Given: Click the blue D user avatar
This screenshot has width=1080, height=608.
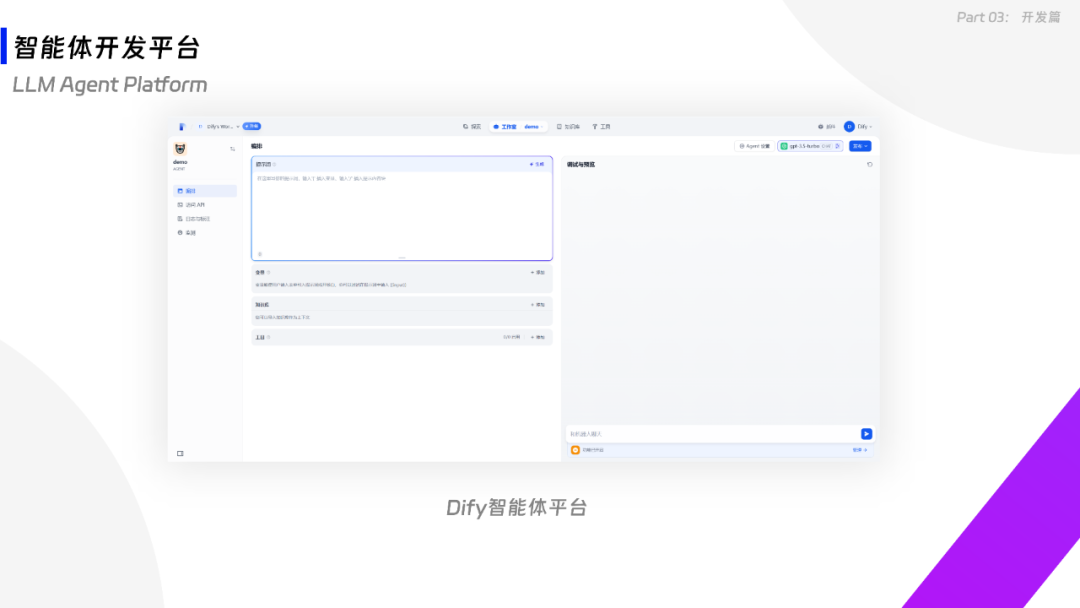Looking at the screenshot, I should point(849,127).
